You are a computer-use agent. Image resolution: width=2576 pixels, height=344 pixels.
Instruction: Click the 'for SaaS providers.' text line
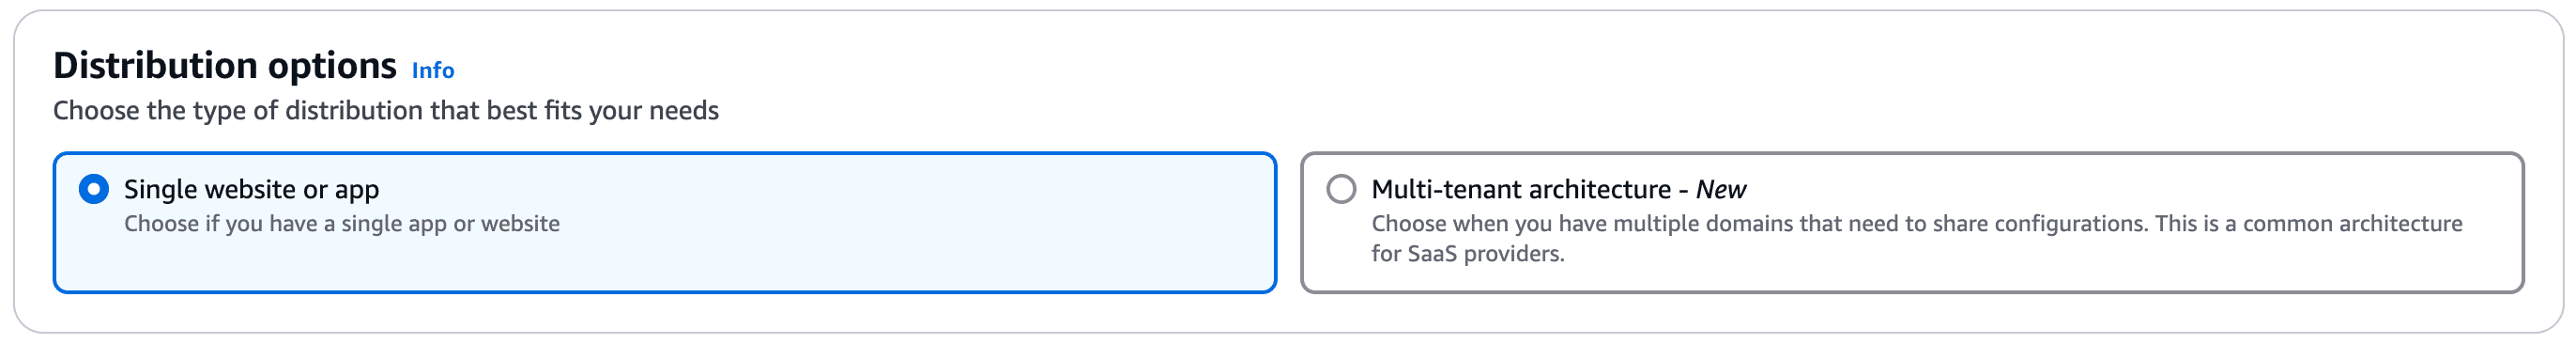coord(1467,254)
